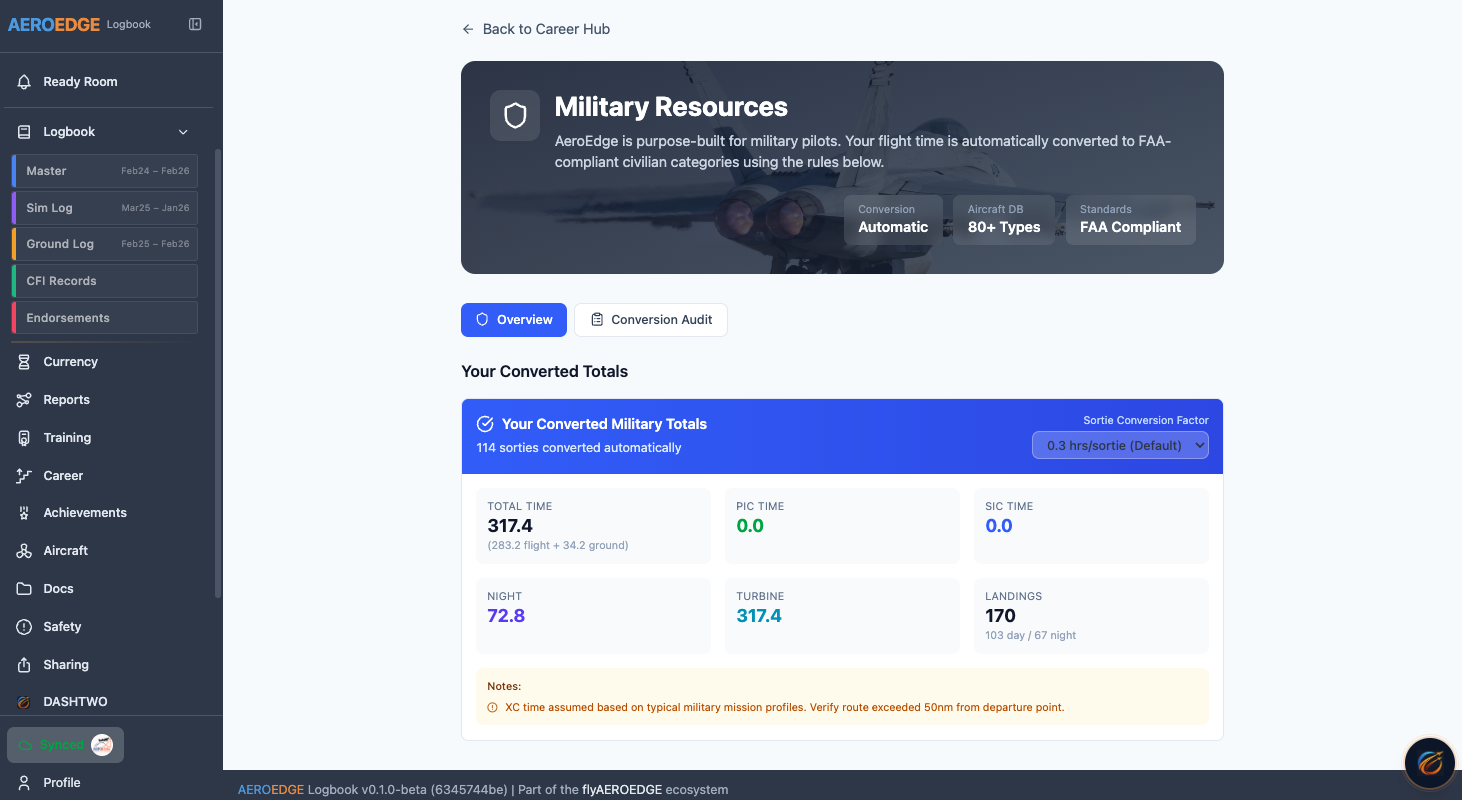This screenshot has width=1462, height=800.
Task: Open the Ready Room section
Action: pyautogui.click(x=78, y=81)
